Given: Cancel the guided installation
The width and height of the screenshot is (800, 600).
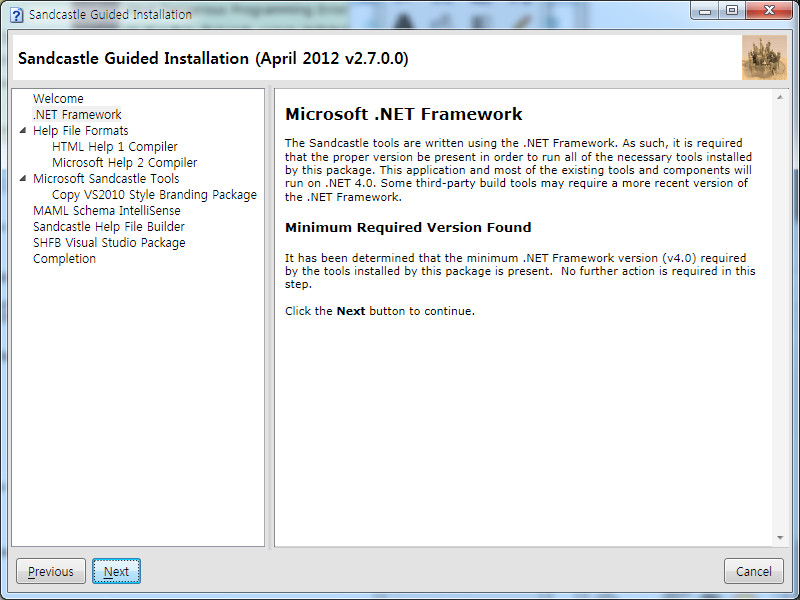Looking at the screenshot, I should (x=753, y=572).
